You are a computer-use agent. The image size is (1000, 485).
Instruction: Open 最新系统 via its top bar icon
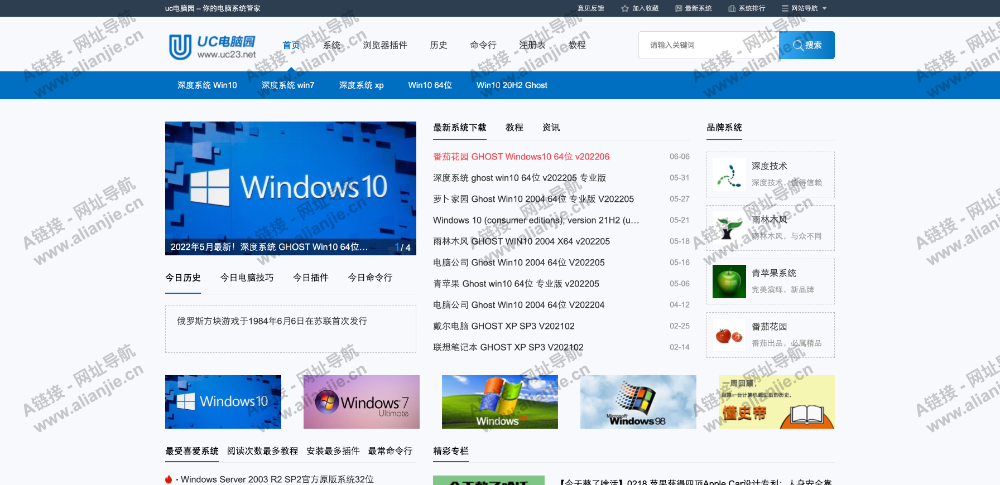pos(678,8)
